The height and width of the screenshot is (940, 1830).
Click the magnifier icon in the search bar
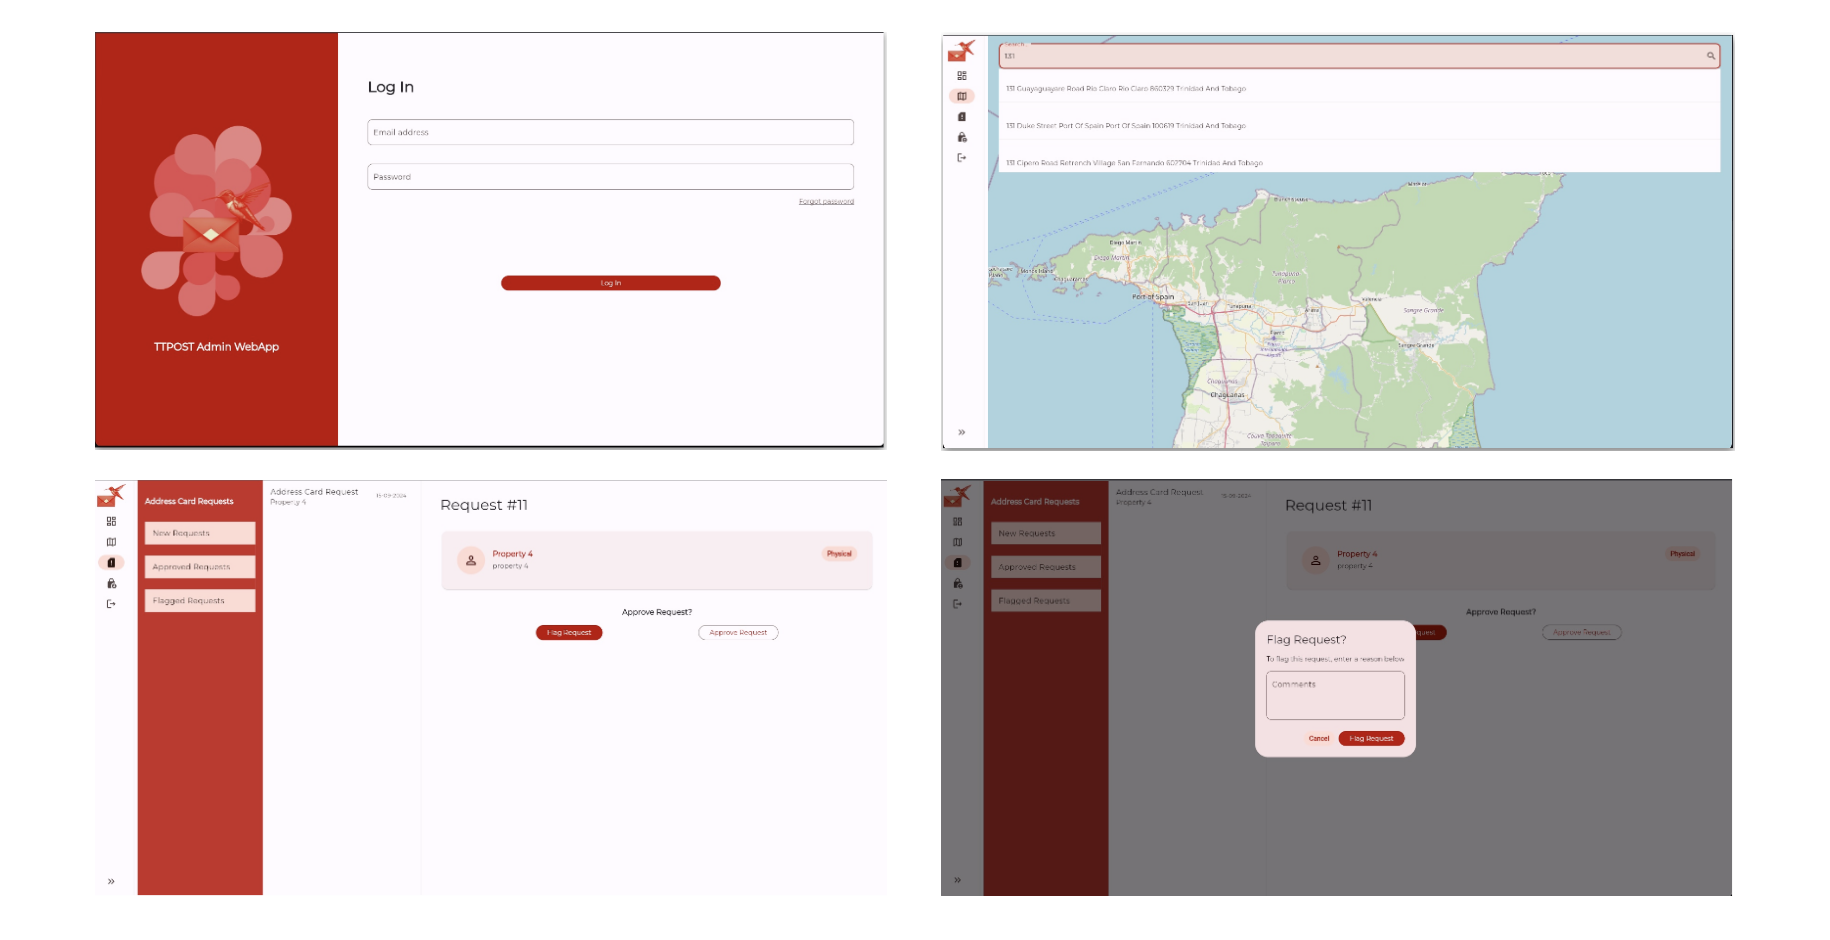[x=1711, y=56]
